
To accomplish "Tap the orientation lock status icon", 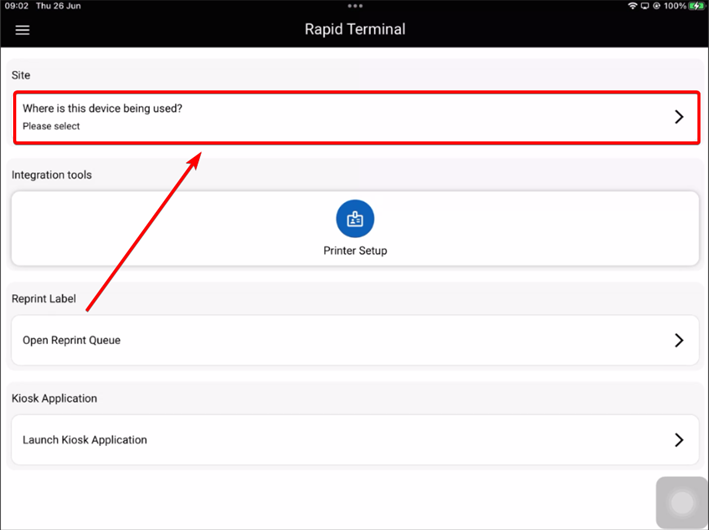I will coord(656,6).
